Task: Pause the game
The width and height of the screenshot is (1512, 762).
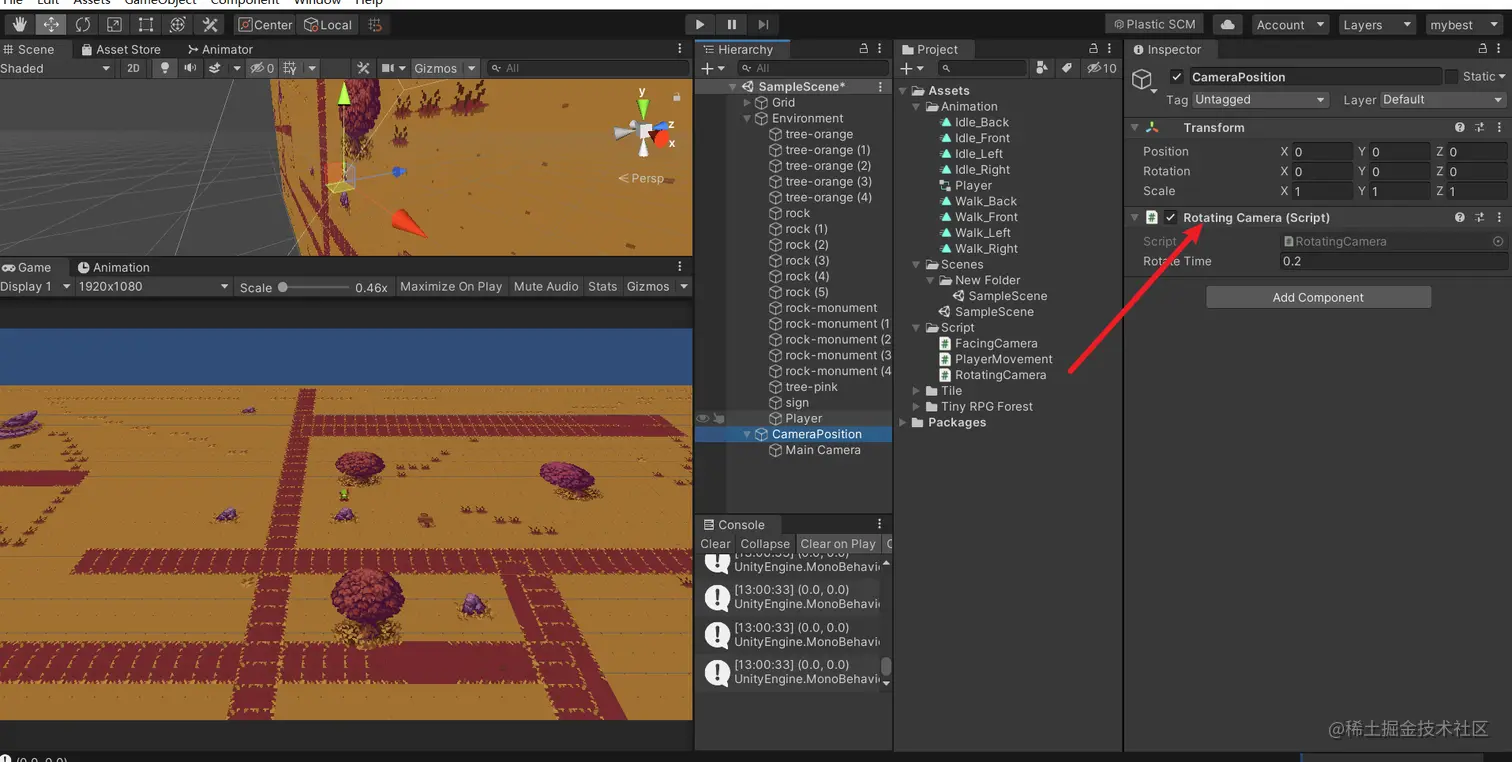Action: (731, 24)
